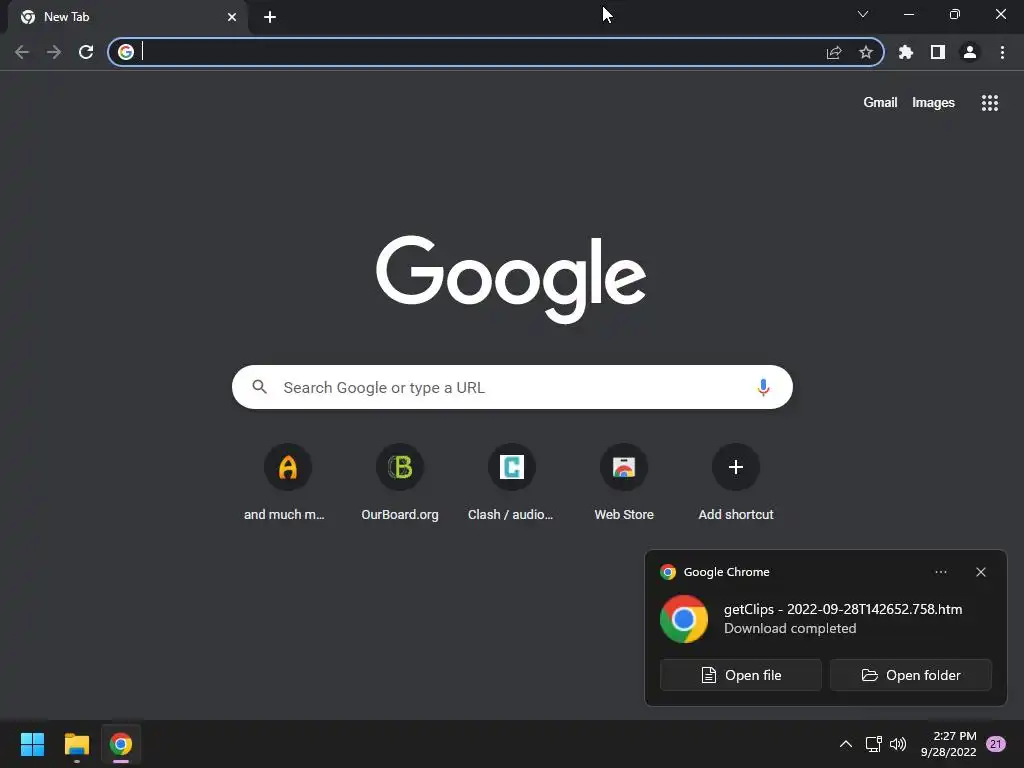
Task: Open the profile avatar menu
Action: pyautogui.click(x=970, y=52)
